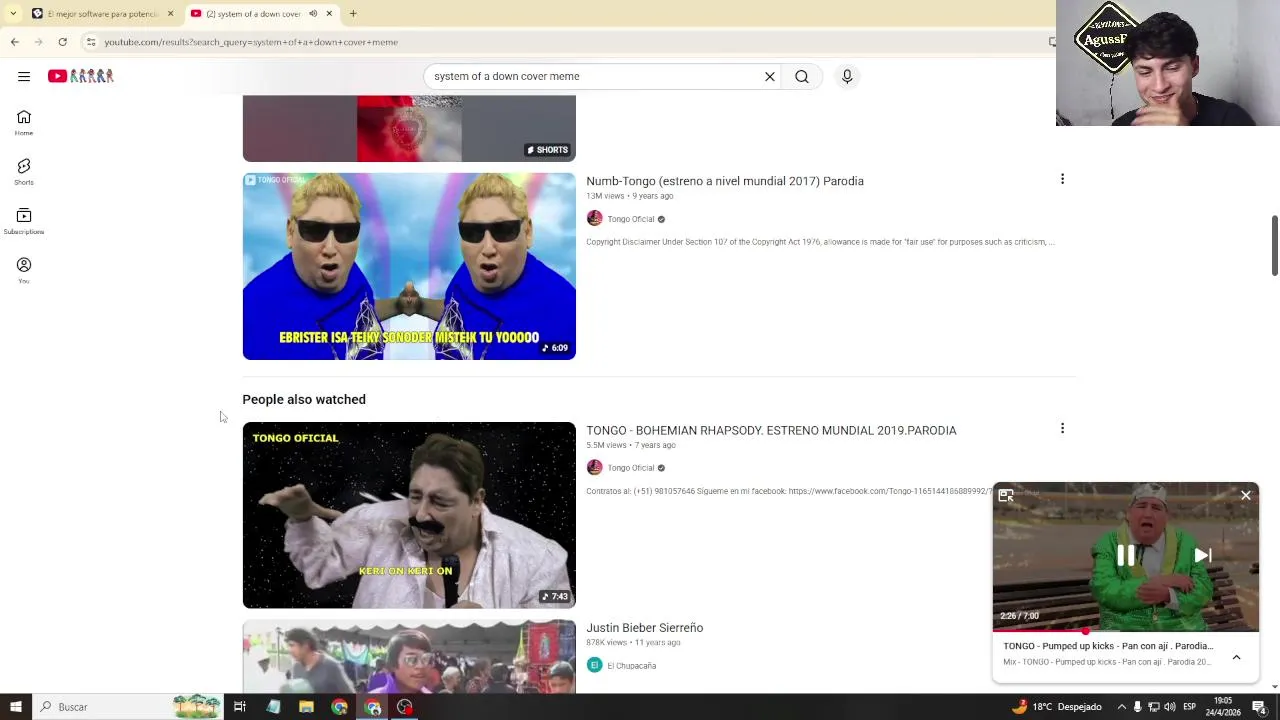Open options menu for Bohemian Rhapsody video
The width and height of the screenshot is (1280, 720).
(x=1062, y=428)
